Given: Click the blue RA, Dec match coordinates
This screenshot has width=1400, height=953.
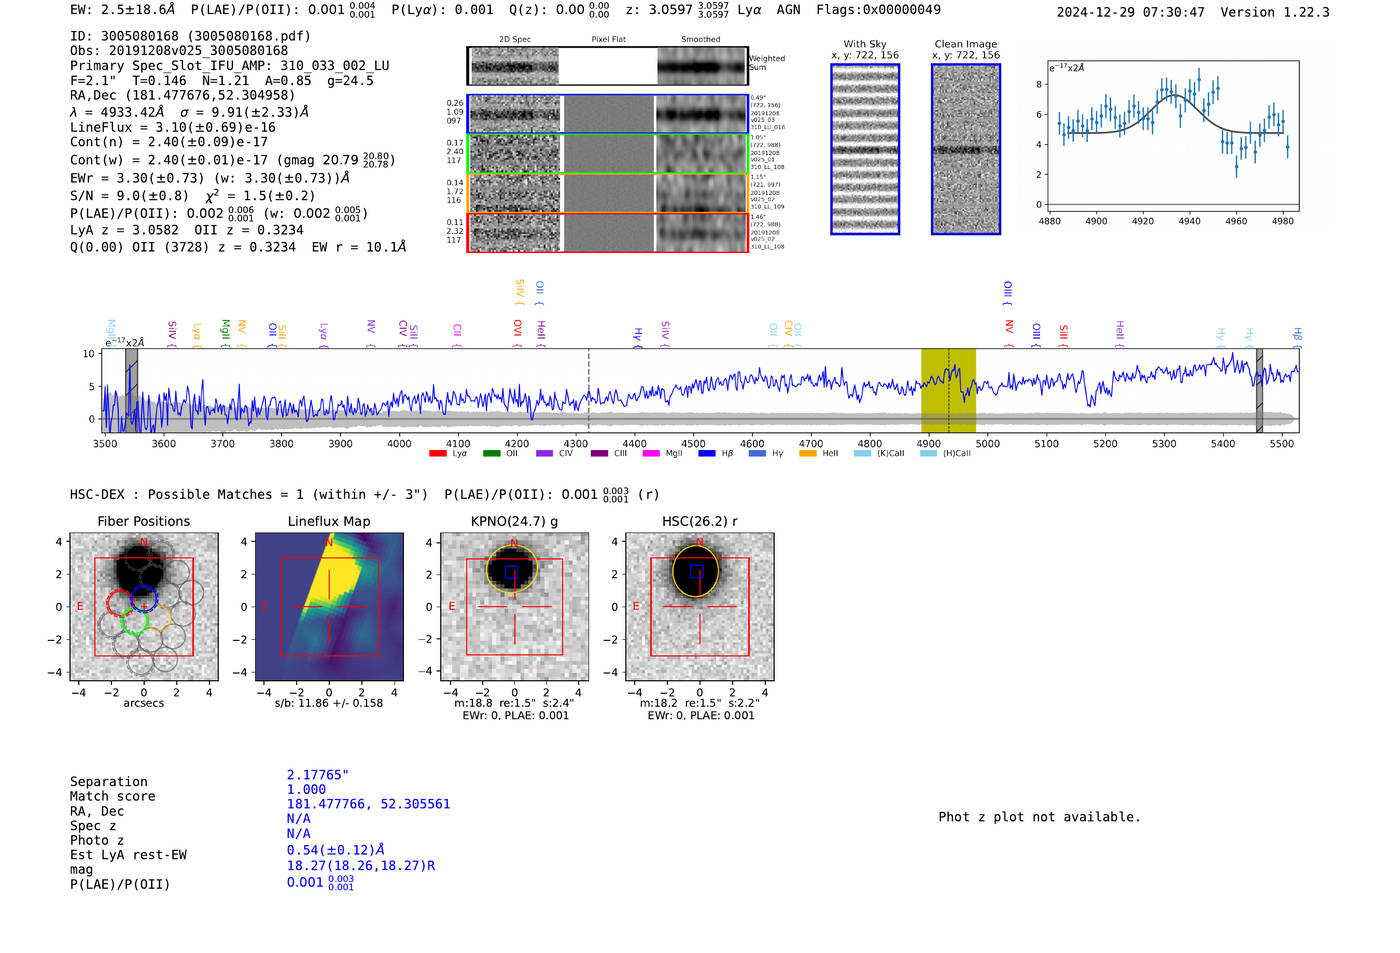Looking at the screenshot, I should (x=368, y=804).
